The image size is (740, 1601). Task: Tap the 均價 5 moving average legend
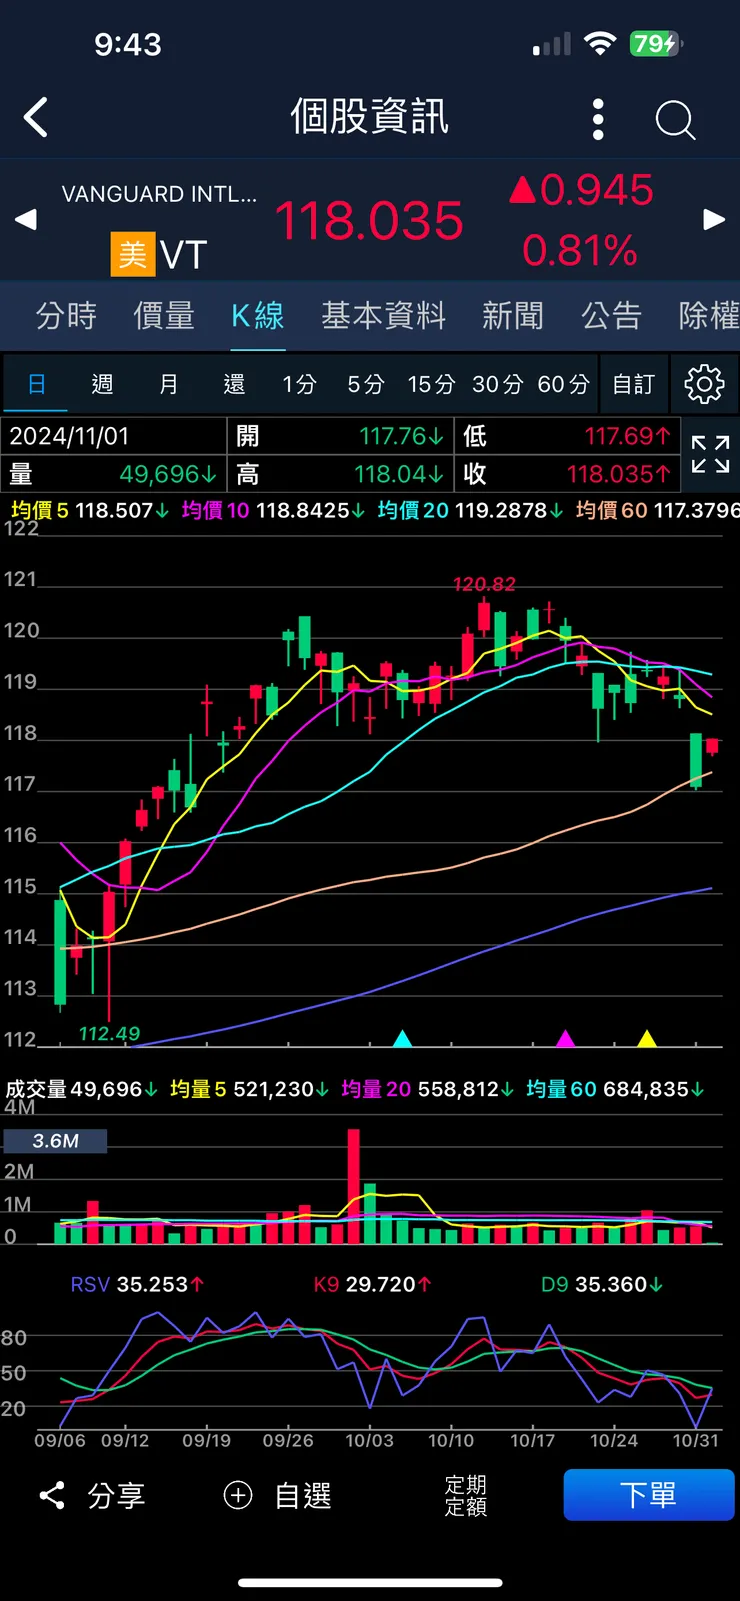point(90,511)
